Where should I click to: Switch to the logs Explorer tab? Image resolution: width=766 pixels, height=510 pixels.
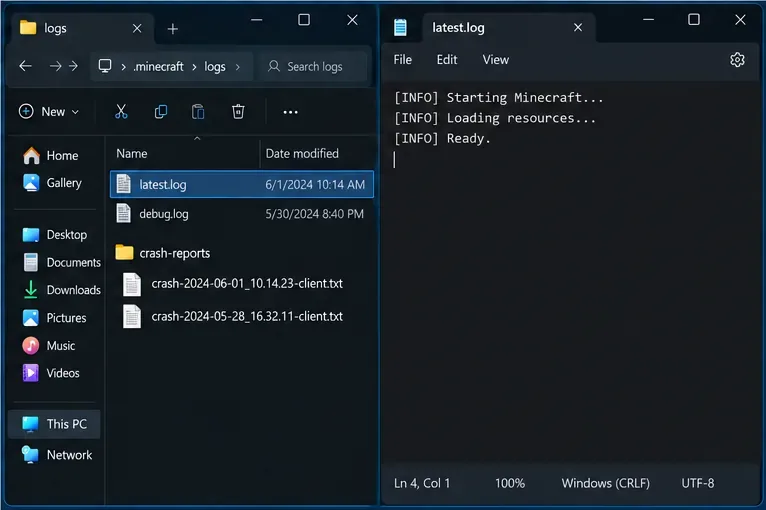coord(81,28)
